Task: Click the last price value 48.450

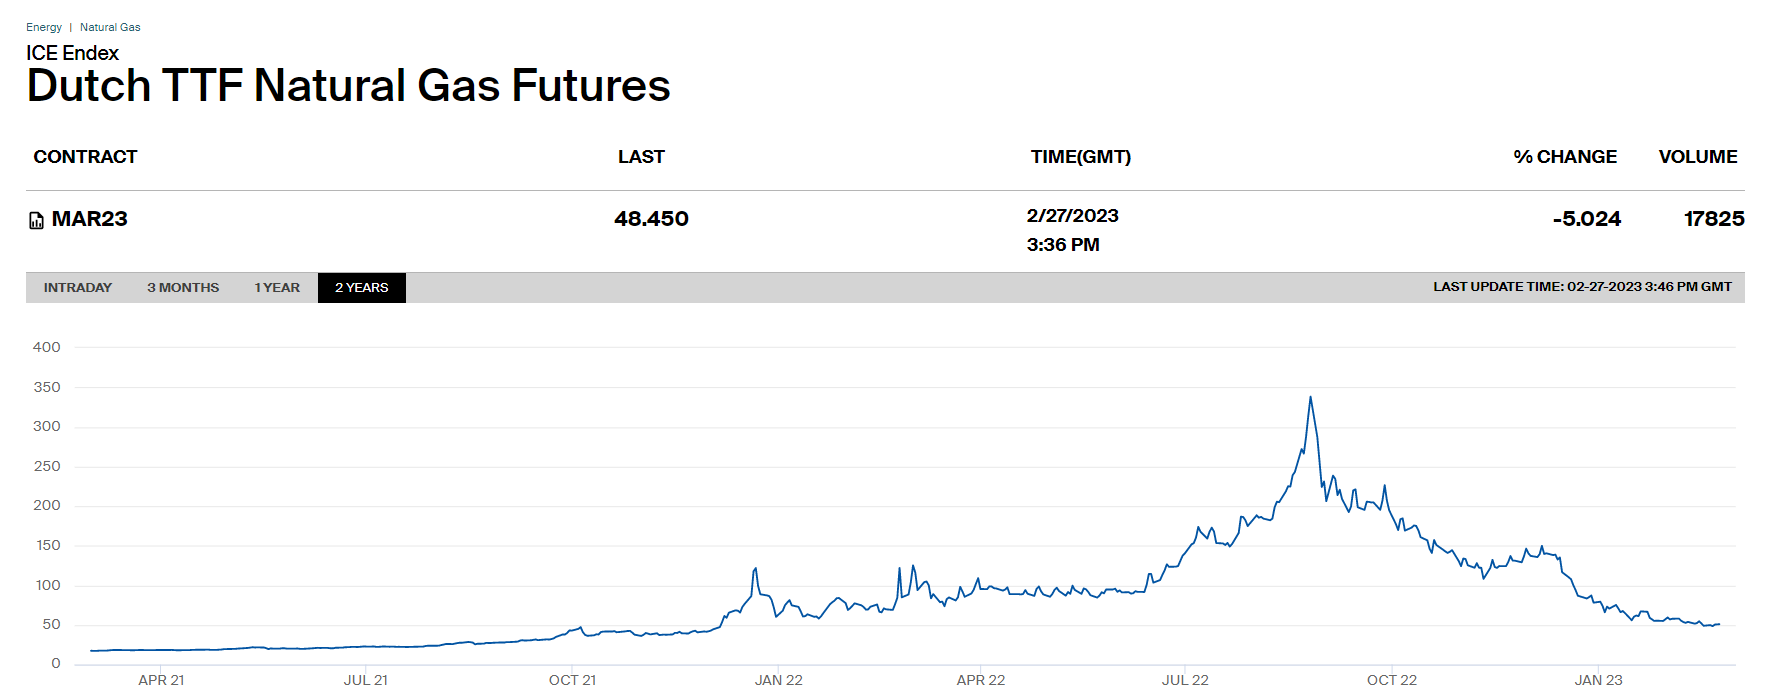Action: [651, 219]
